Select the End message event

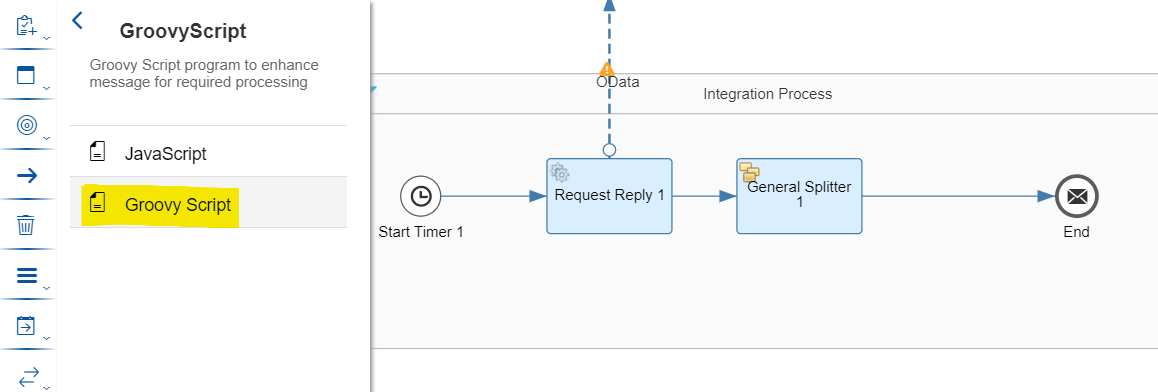pyautogui.click(x=1077, y=196)
